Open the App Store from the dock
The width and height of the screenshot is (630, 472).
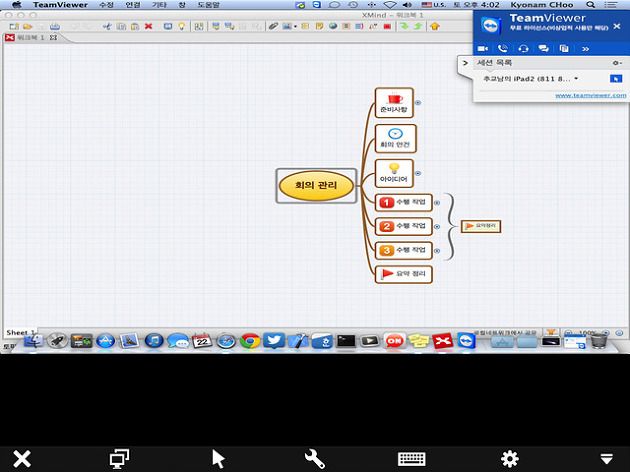105,341
